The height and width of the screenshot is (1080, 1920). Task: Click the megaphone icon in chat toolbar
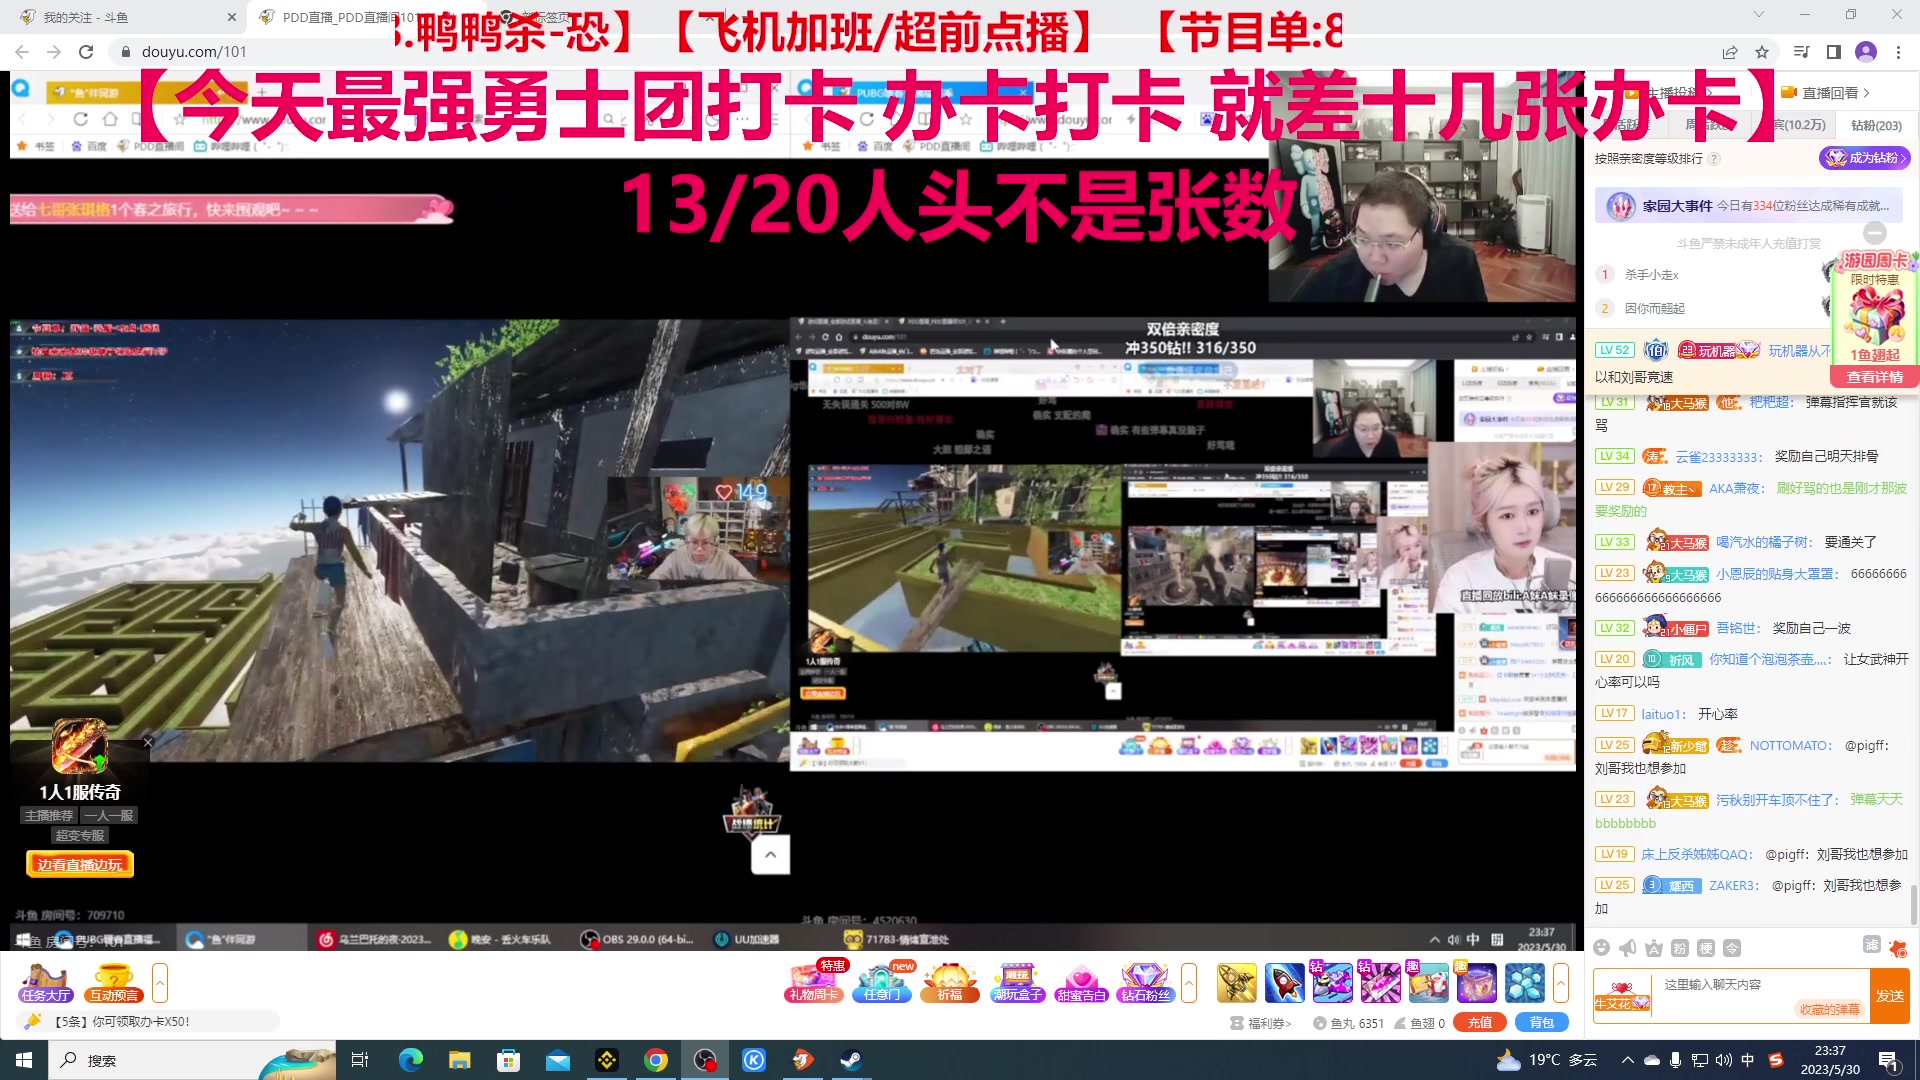1628,948
